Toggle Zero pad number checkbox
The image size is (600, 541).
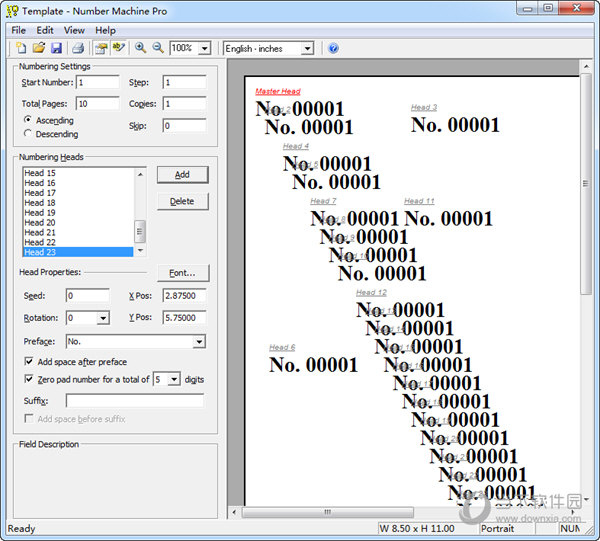pos(29,379)
